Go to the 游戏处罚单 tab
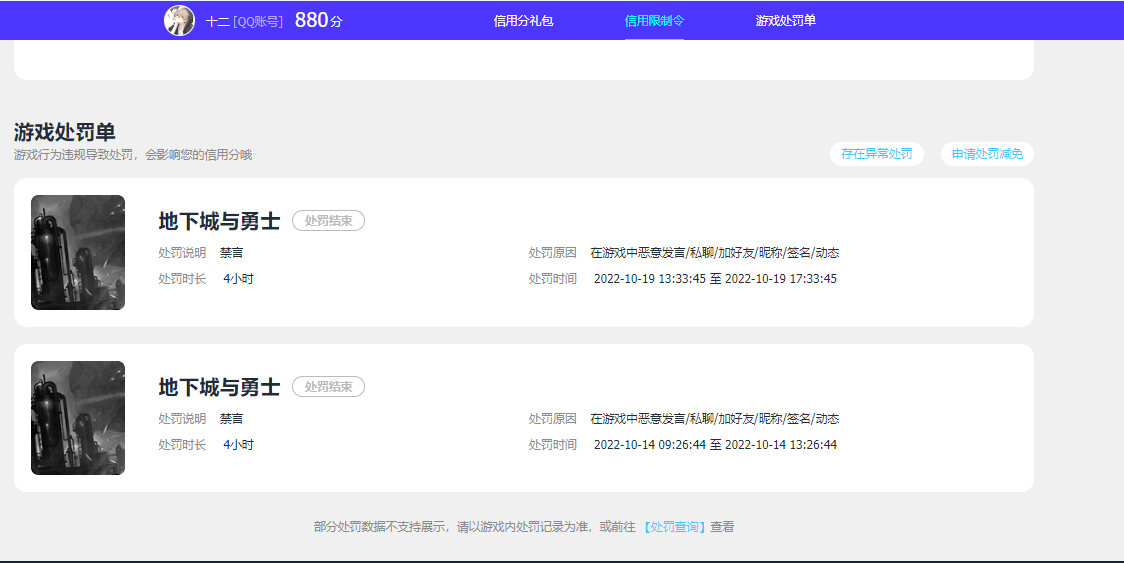1124x563 pixels. click(786, 21)
